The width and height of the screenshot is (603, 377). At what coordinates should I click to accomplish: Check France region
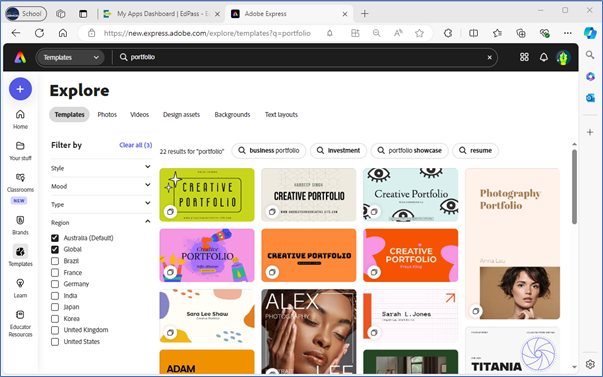pos(55,272)
